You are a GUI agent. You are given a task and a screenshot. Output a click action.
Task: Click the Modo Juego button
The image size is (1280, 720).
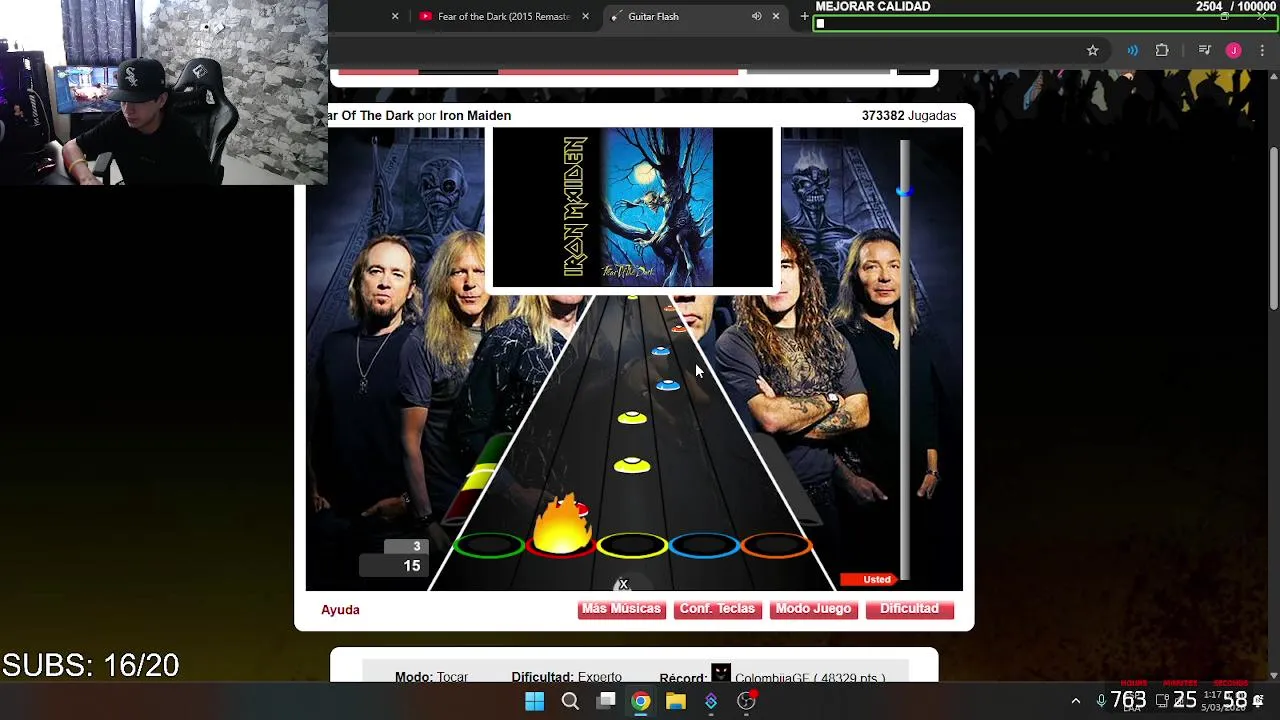click(813, 609)
